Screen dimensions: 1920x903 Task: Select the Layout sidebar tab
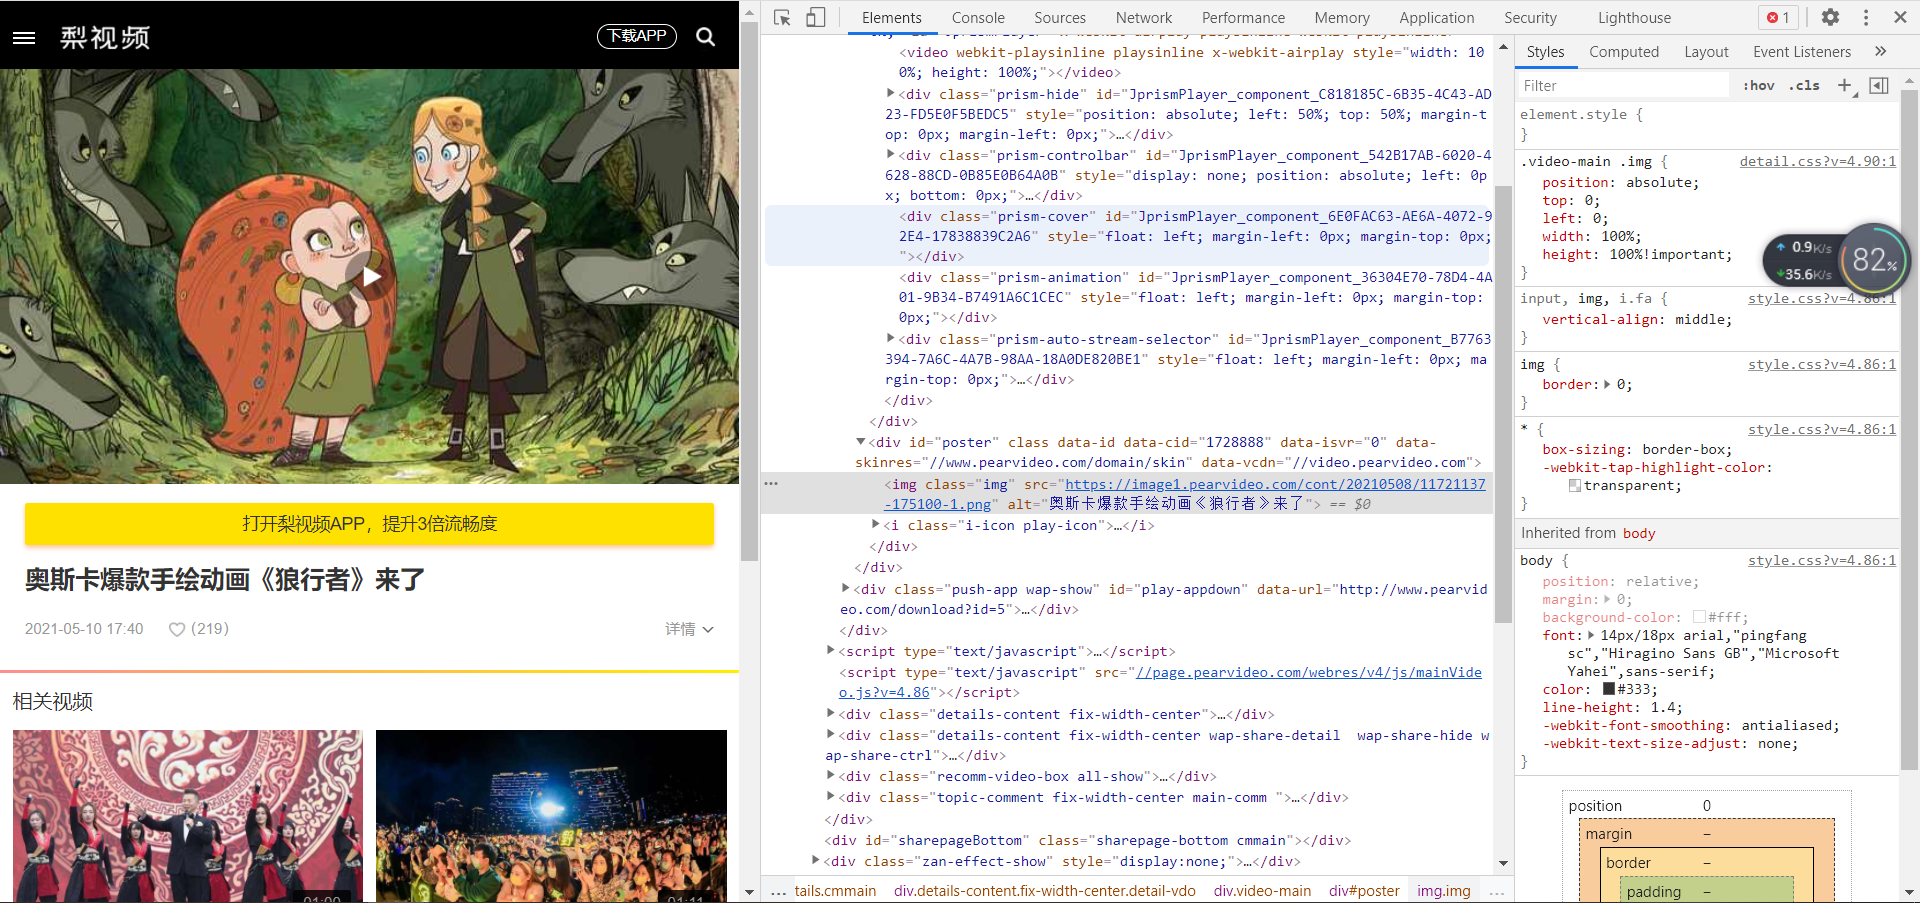(x=1706, y=52)
